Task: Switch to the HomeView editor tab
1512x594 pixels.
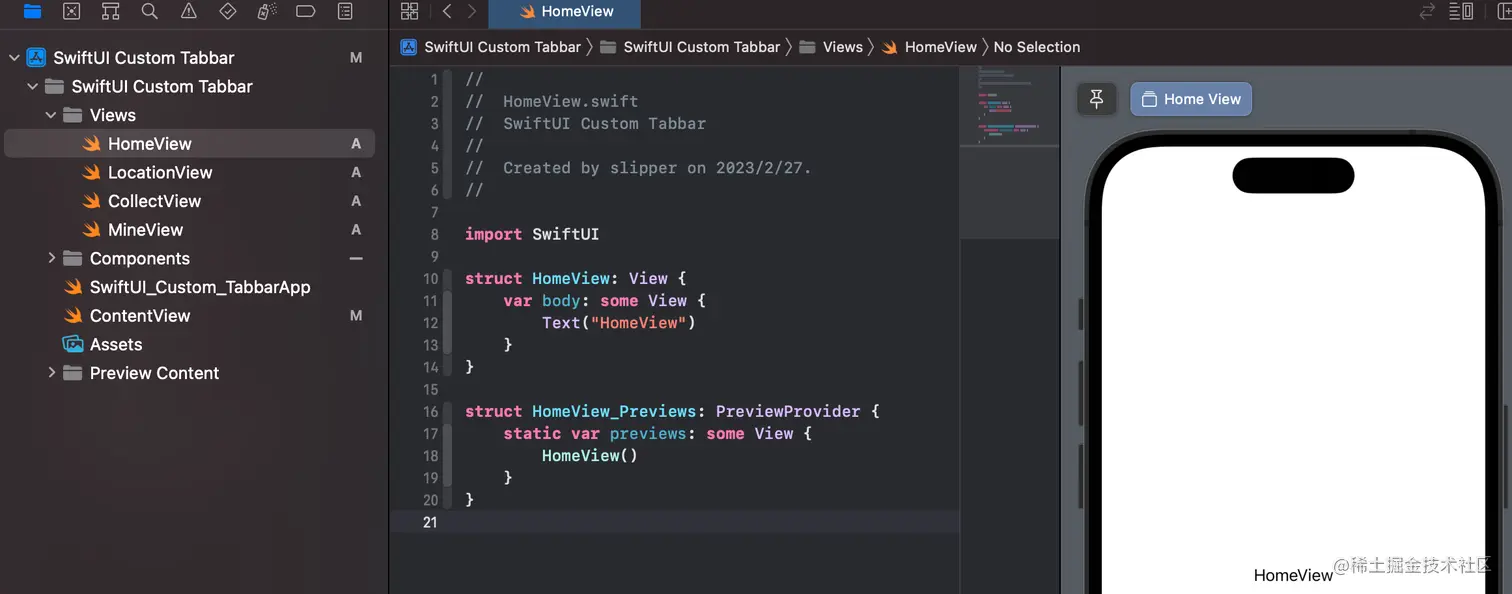Action: coord(565,14)
